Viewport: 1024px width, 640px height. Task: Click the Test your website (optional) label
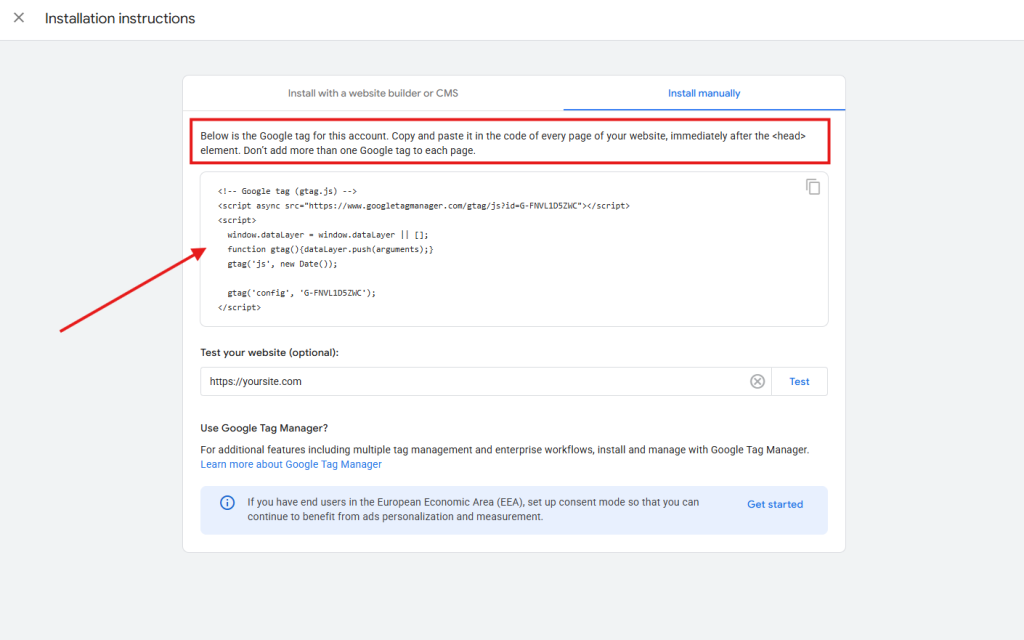coord(269,353)
